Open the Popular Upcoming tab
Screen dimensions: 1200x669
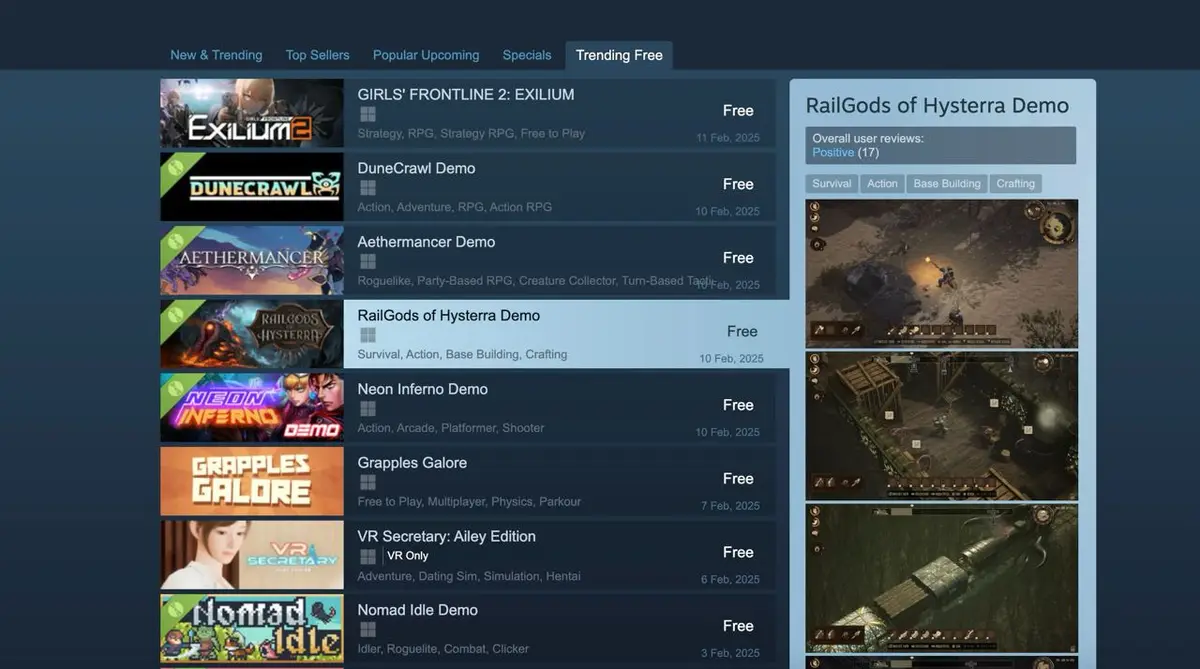[426, 55]
